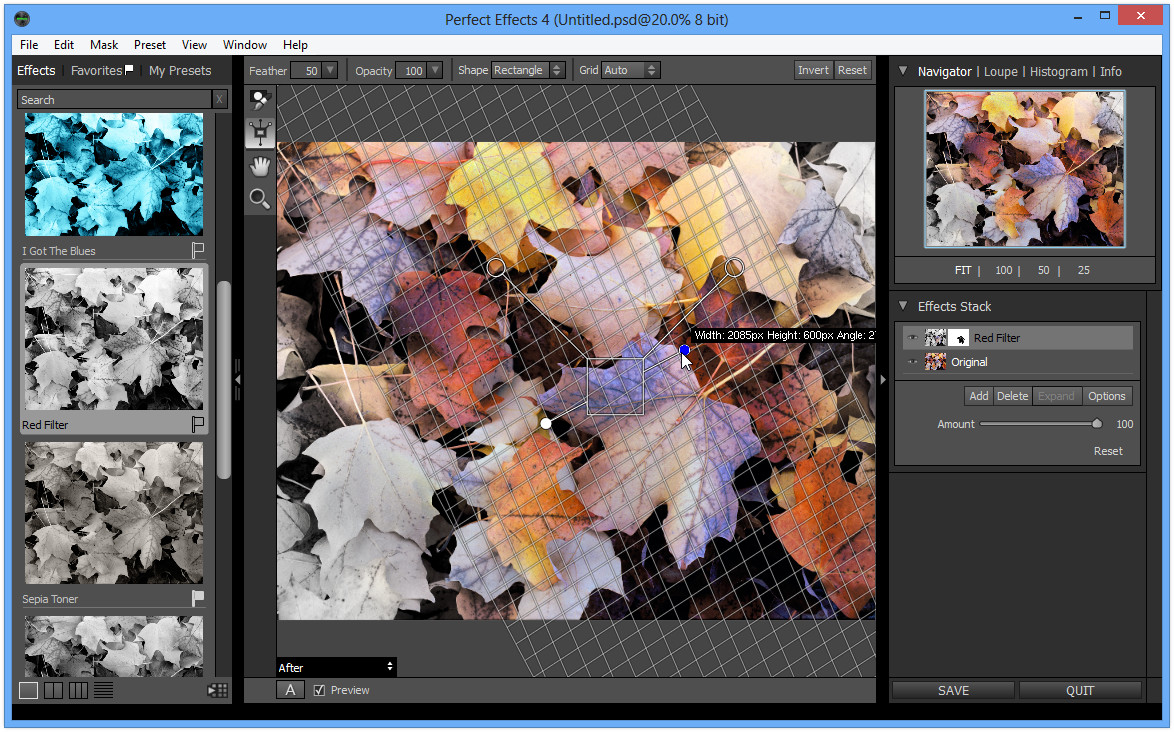Collapse the Effects Stack panel
This screenshot has height=732, width=1174.
pyautogui.click(x=903, y=305)
